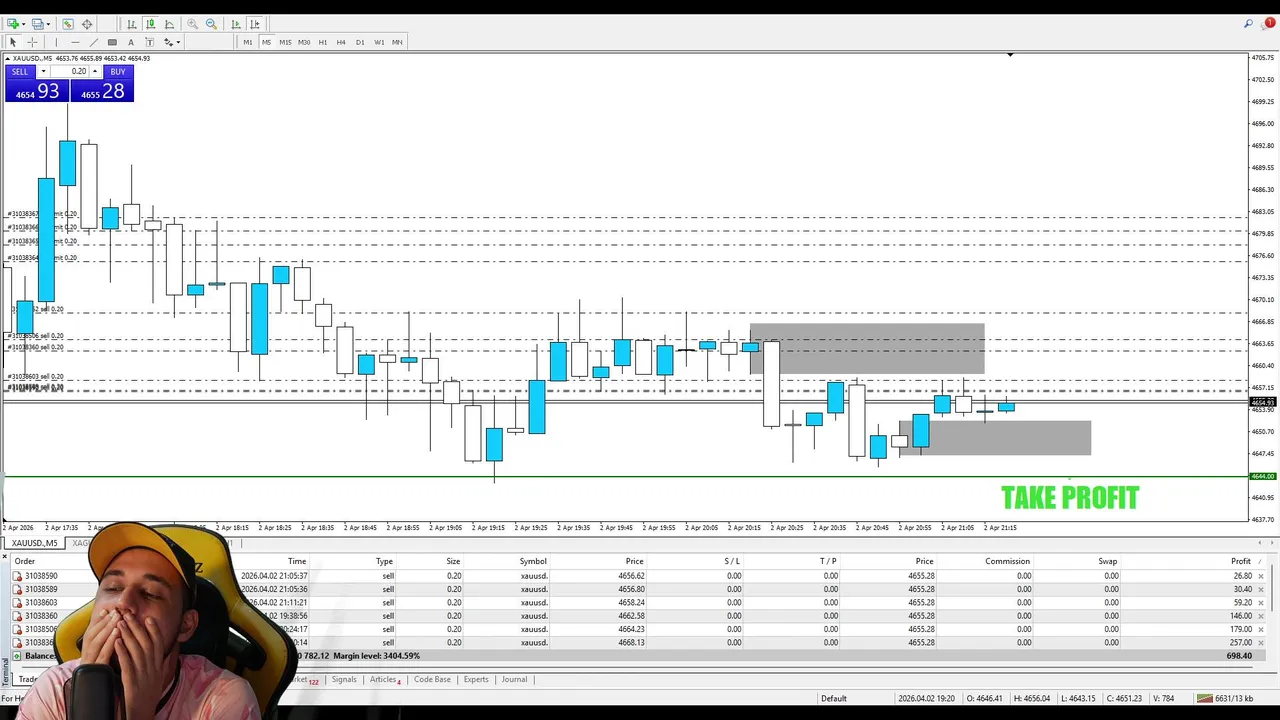Select the text label 'T' tool
The height and width of the screenshot is (720, 1280).
[150, 42]
